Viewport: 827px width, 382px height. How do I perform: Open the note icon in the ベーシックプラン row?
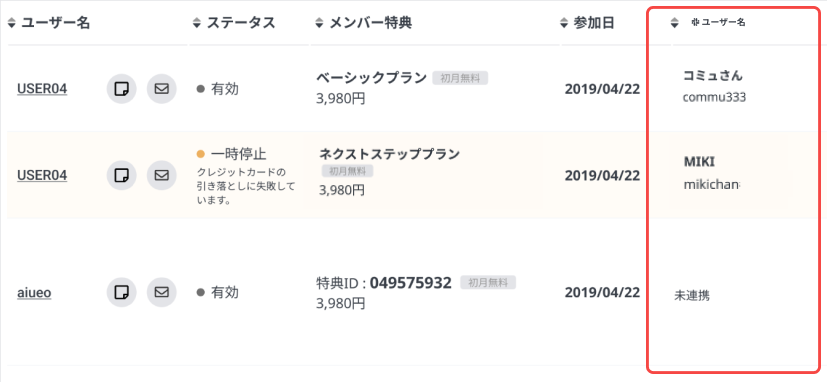121,89
